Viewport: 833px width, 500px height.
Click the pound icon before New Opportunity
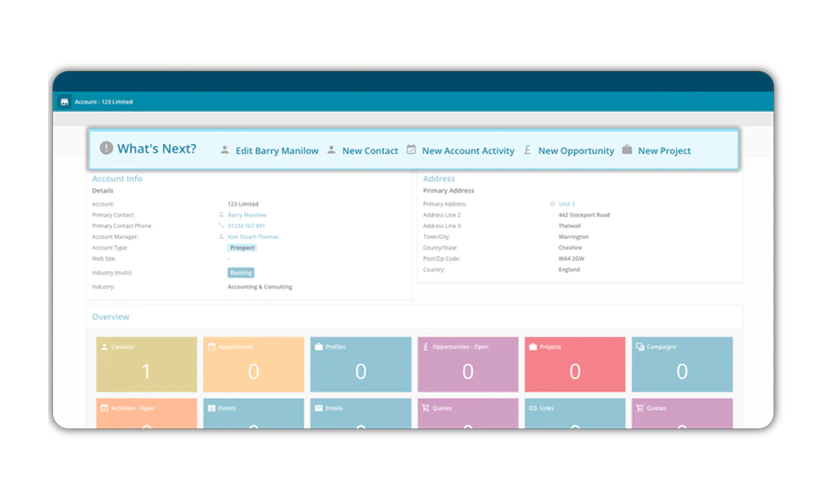(527, 150)
